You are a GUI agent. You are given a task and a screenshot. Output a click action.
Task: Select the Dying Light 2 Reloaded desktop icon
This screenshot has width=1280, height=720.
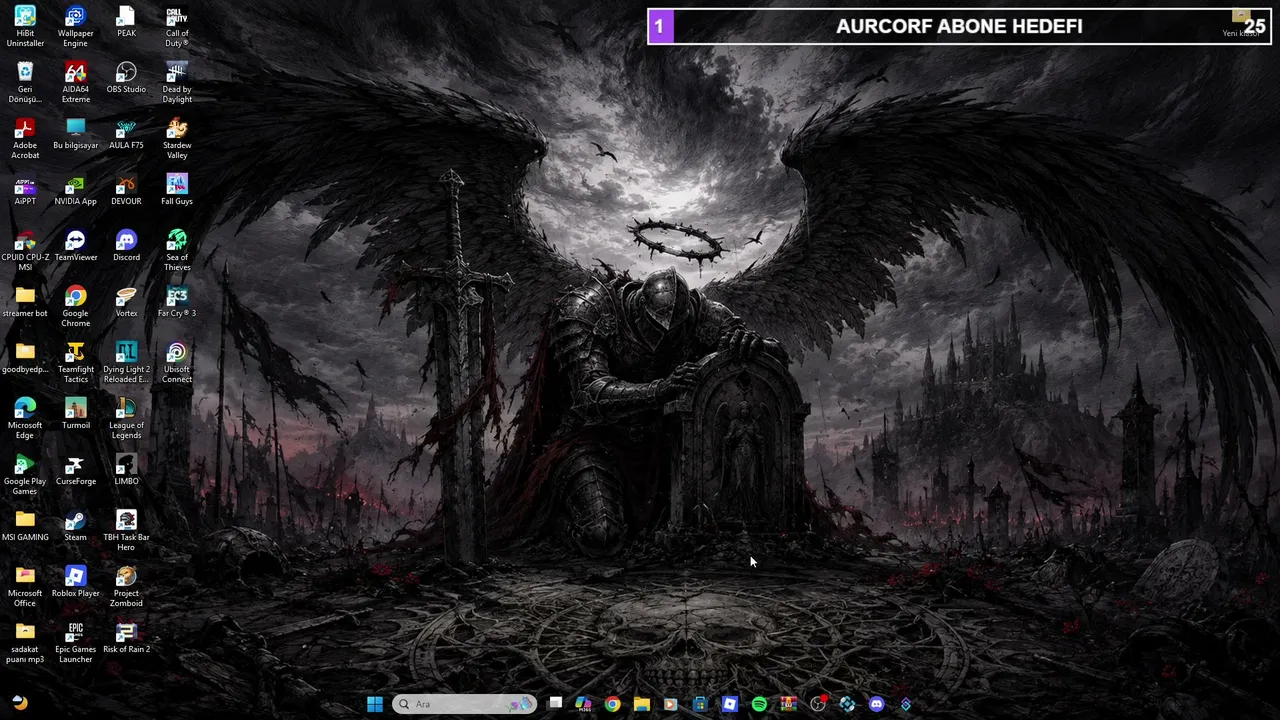pyautogui.click(x=126, y=363)
